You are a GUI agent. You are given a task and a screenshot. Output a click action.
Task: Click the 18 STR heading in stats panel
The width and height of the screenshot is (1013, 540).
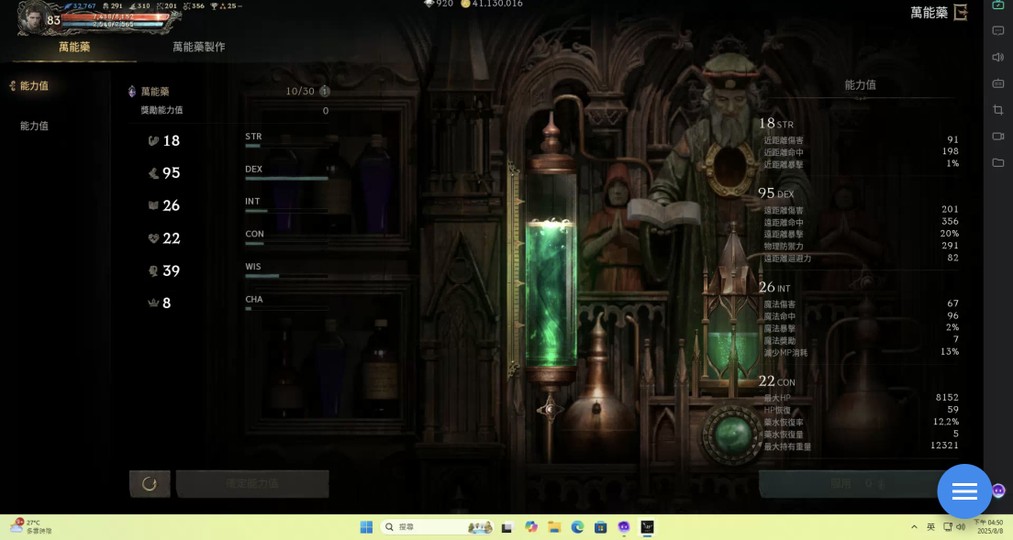(x=776, y=123)
